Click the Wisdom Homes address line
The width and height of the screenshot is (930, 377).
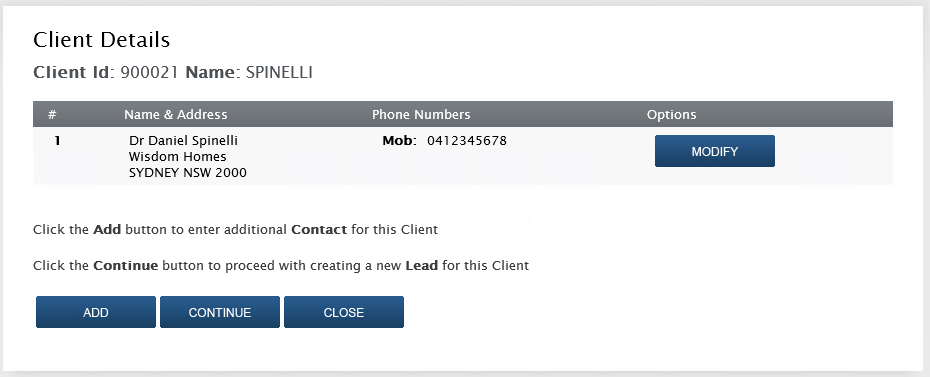coord(177,157)
